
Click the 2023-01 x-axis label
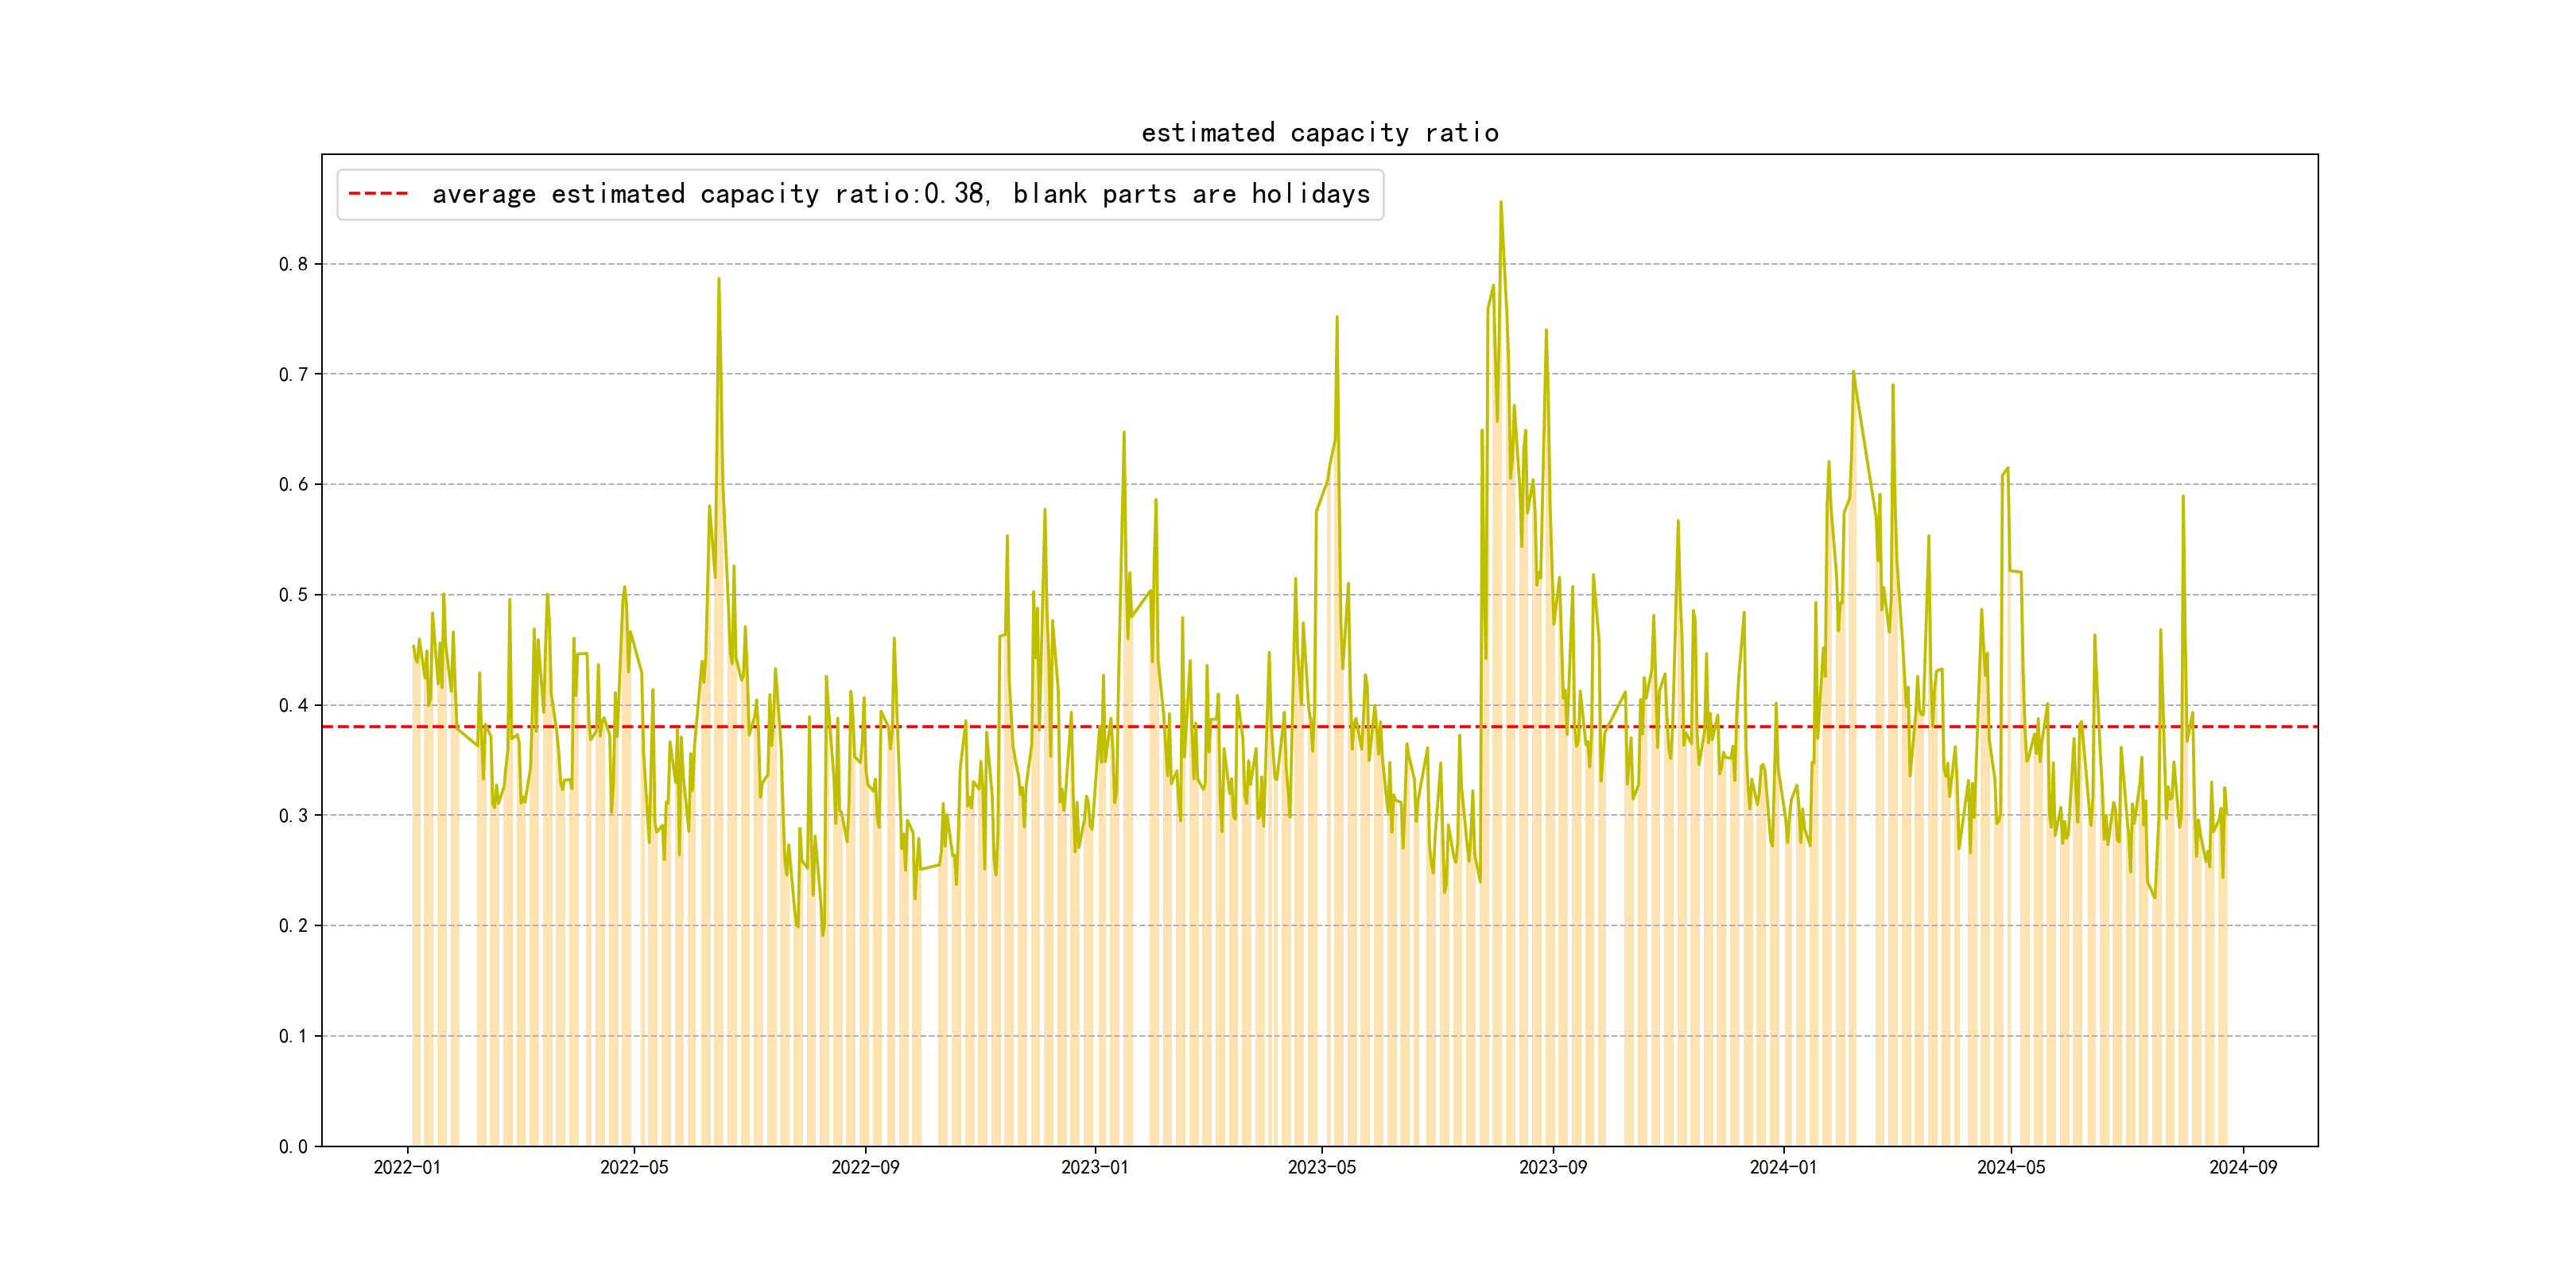tap(1094, 1167)
